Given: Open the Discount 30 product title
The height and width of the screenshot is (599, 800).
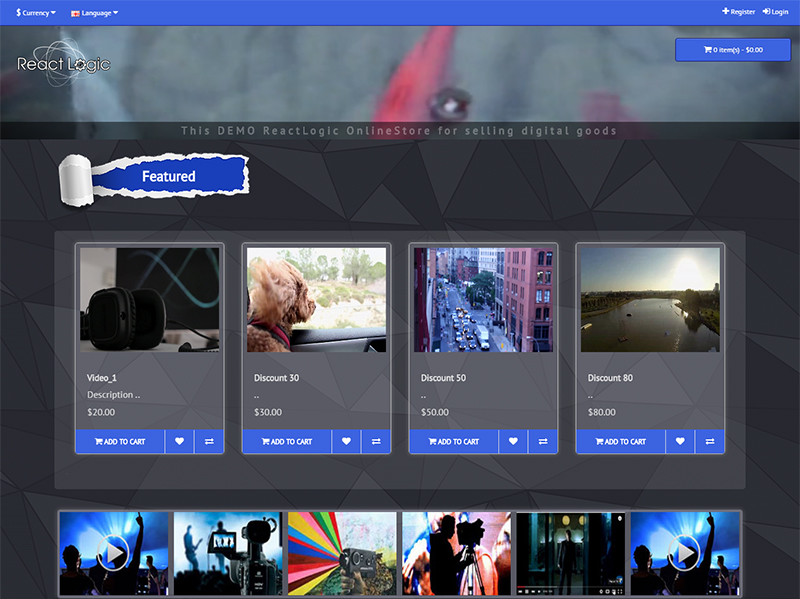Looking at the screenshot, I should [276, 378].
